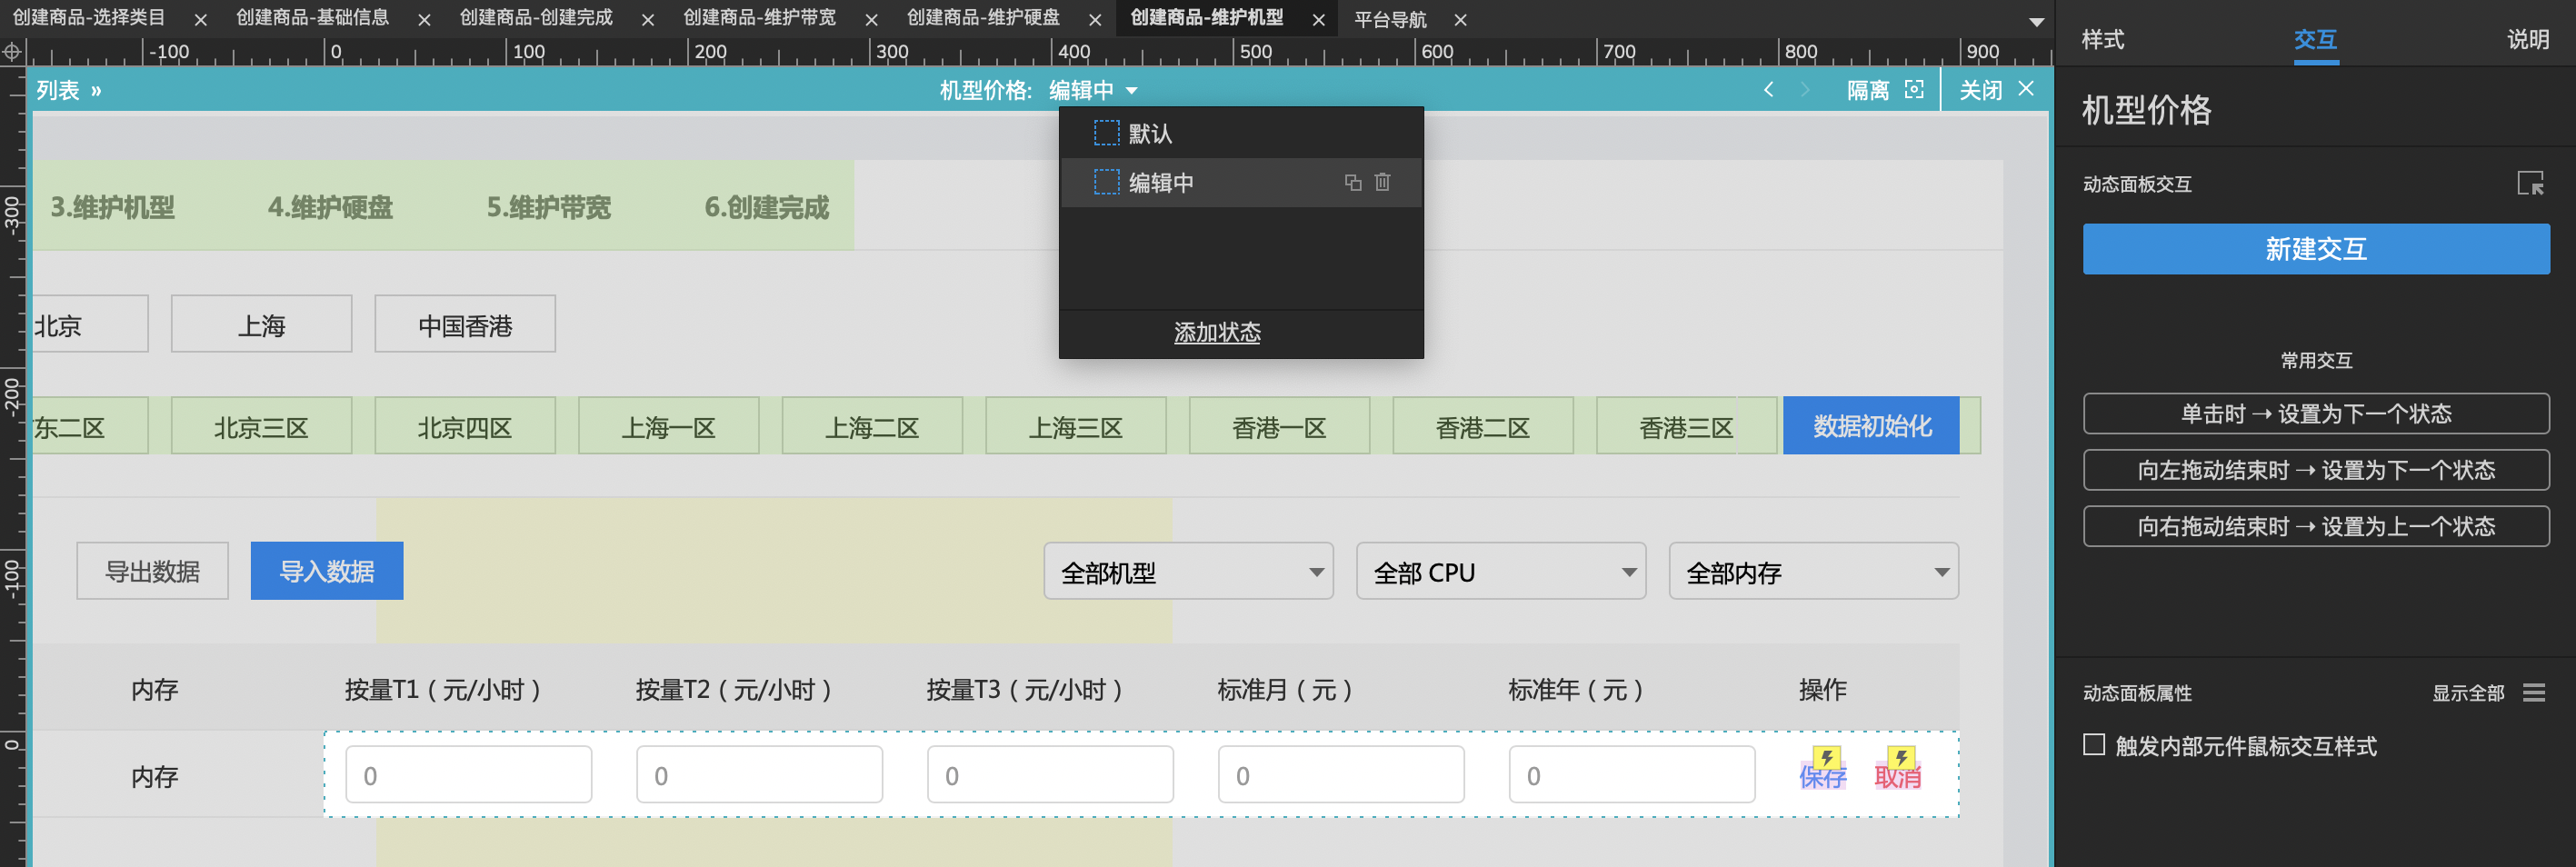The image size is (2576, 867).
Task: Click the 按量T2 price input field
Action: tap(760, 775)
